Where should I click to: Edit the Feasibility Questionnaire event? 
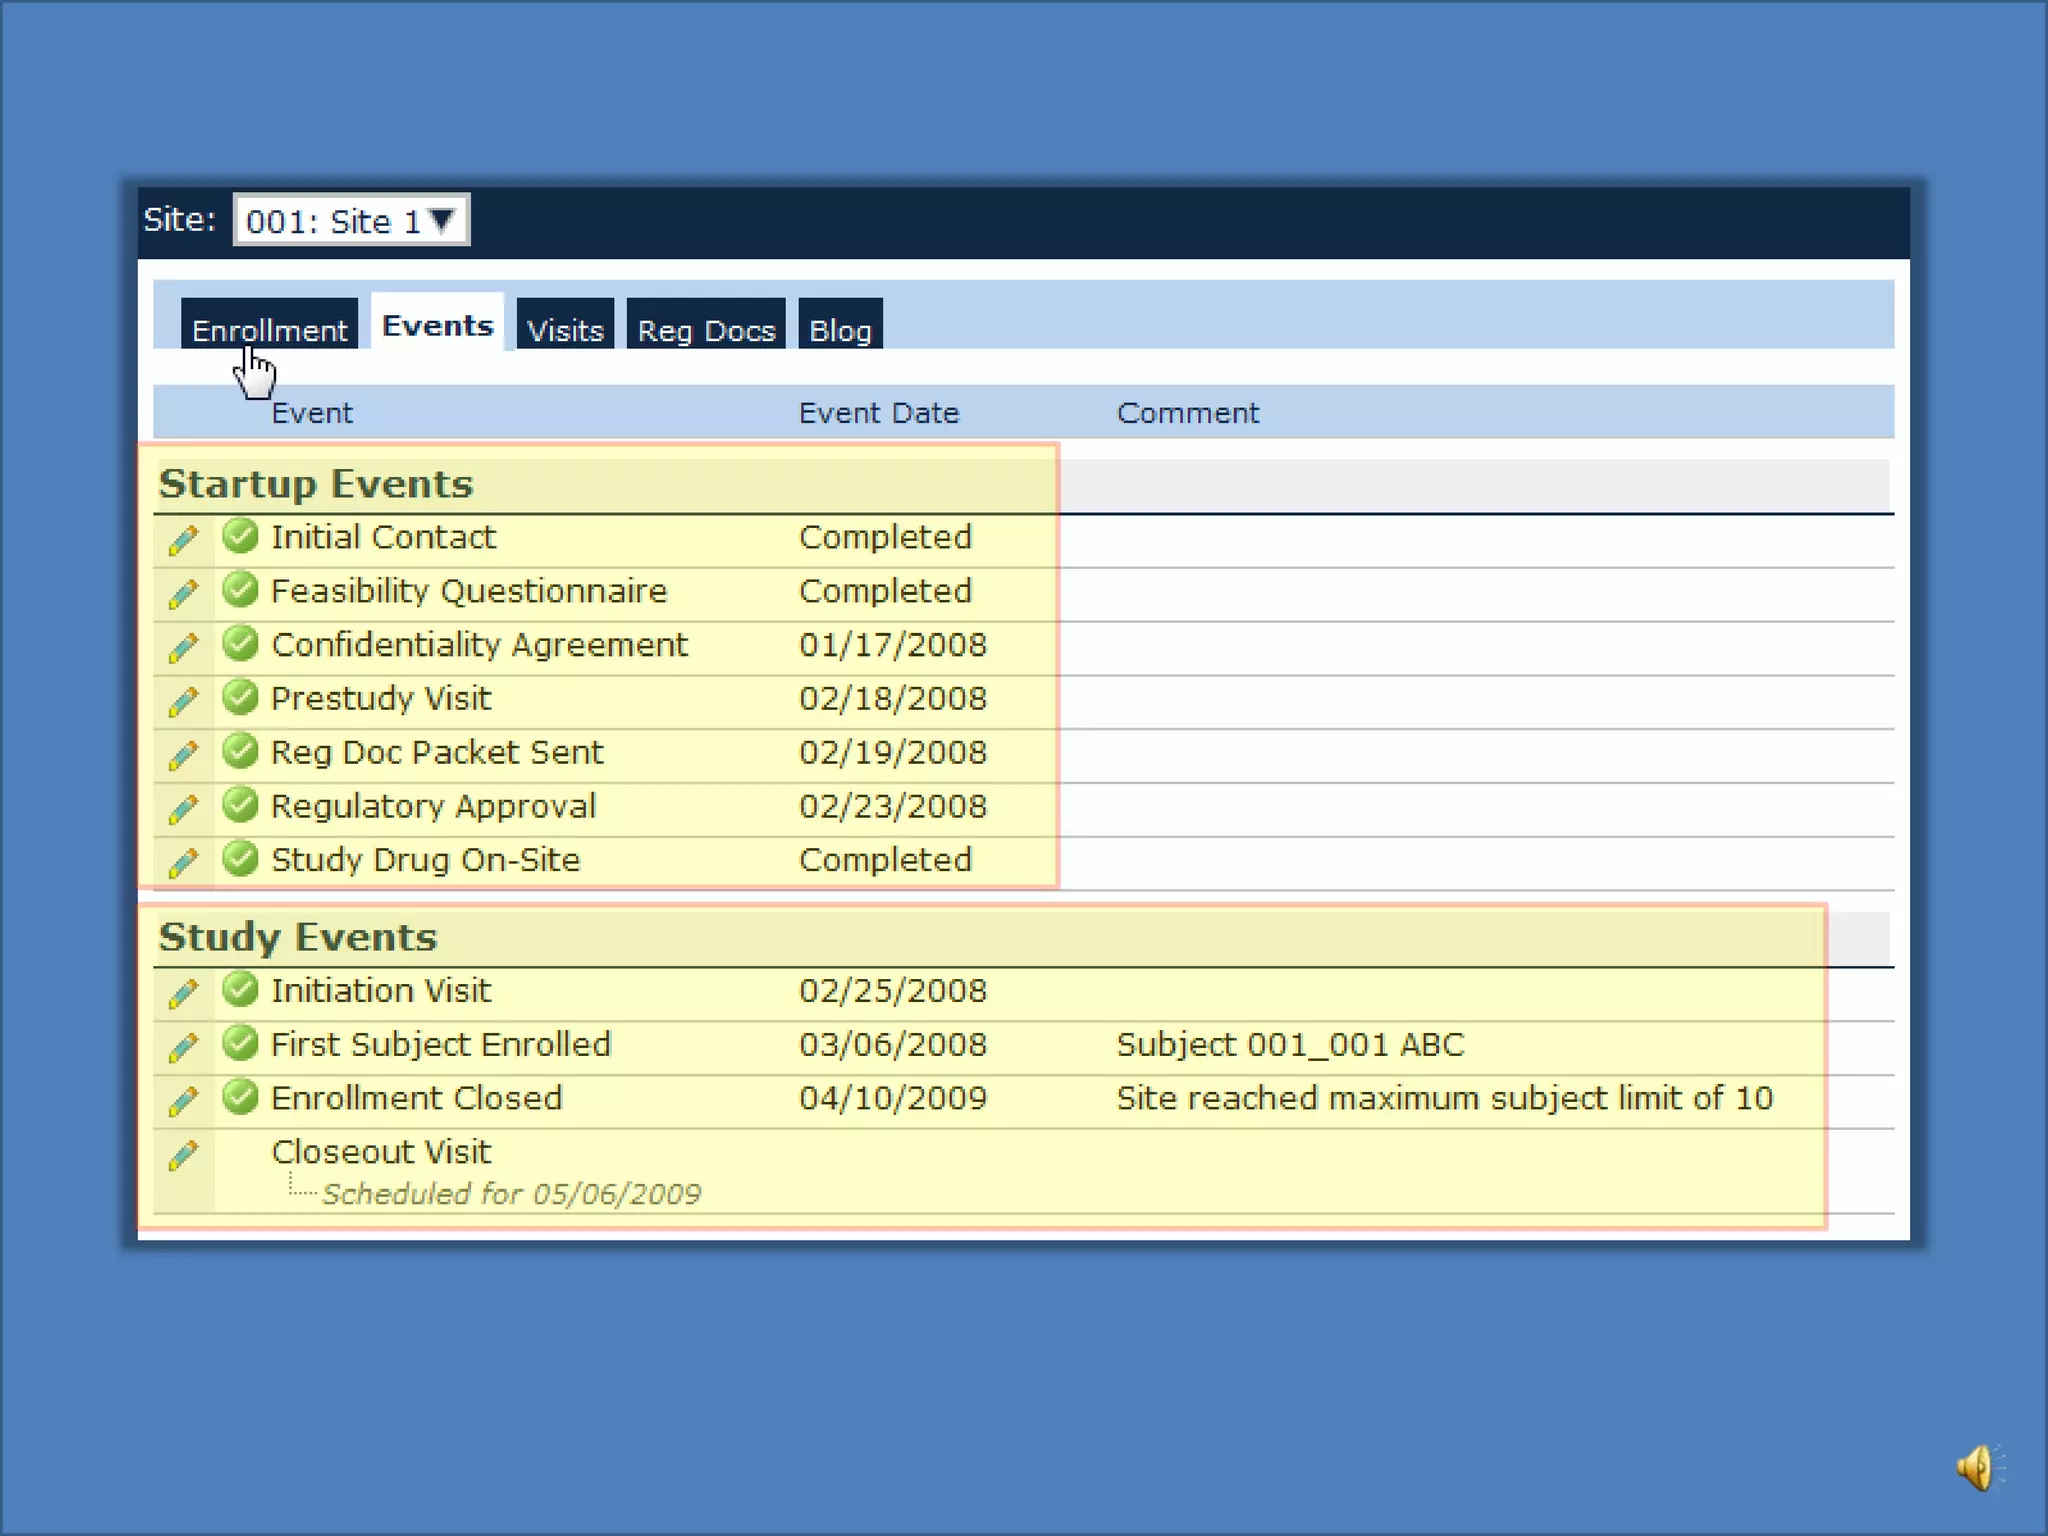(183, 593)
